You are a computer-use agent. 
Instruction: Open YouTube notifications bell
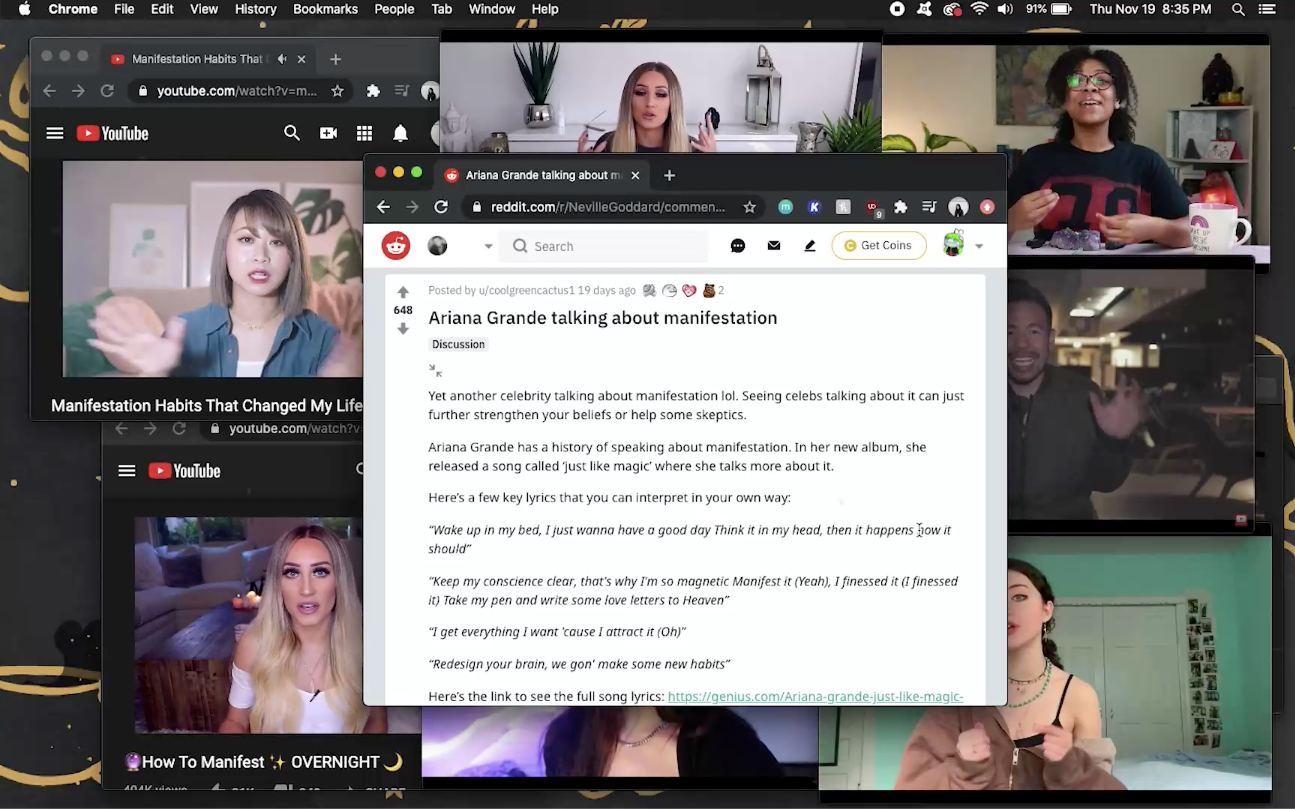click(400, 133)
